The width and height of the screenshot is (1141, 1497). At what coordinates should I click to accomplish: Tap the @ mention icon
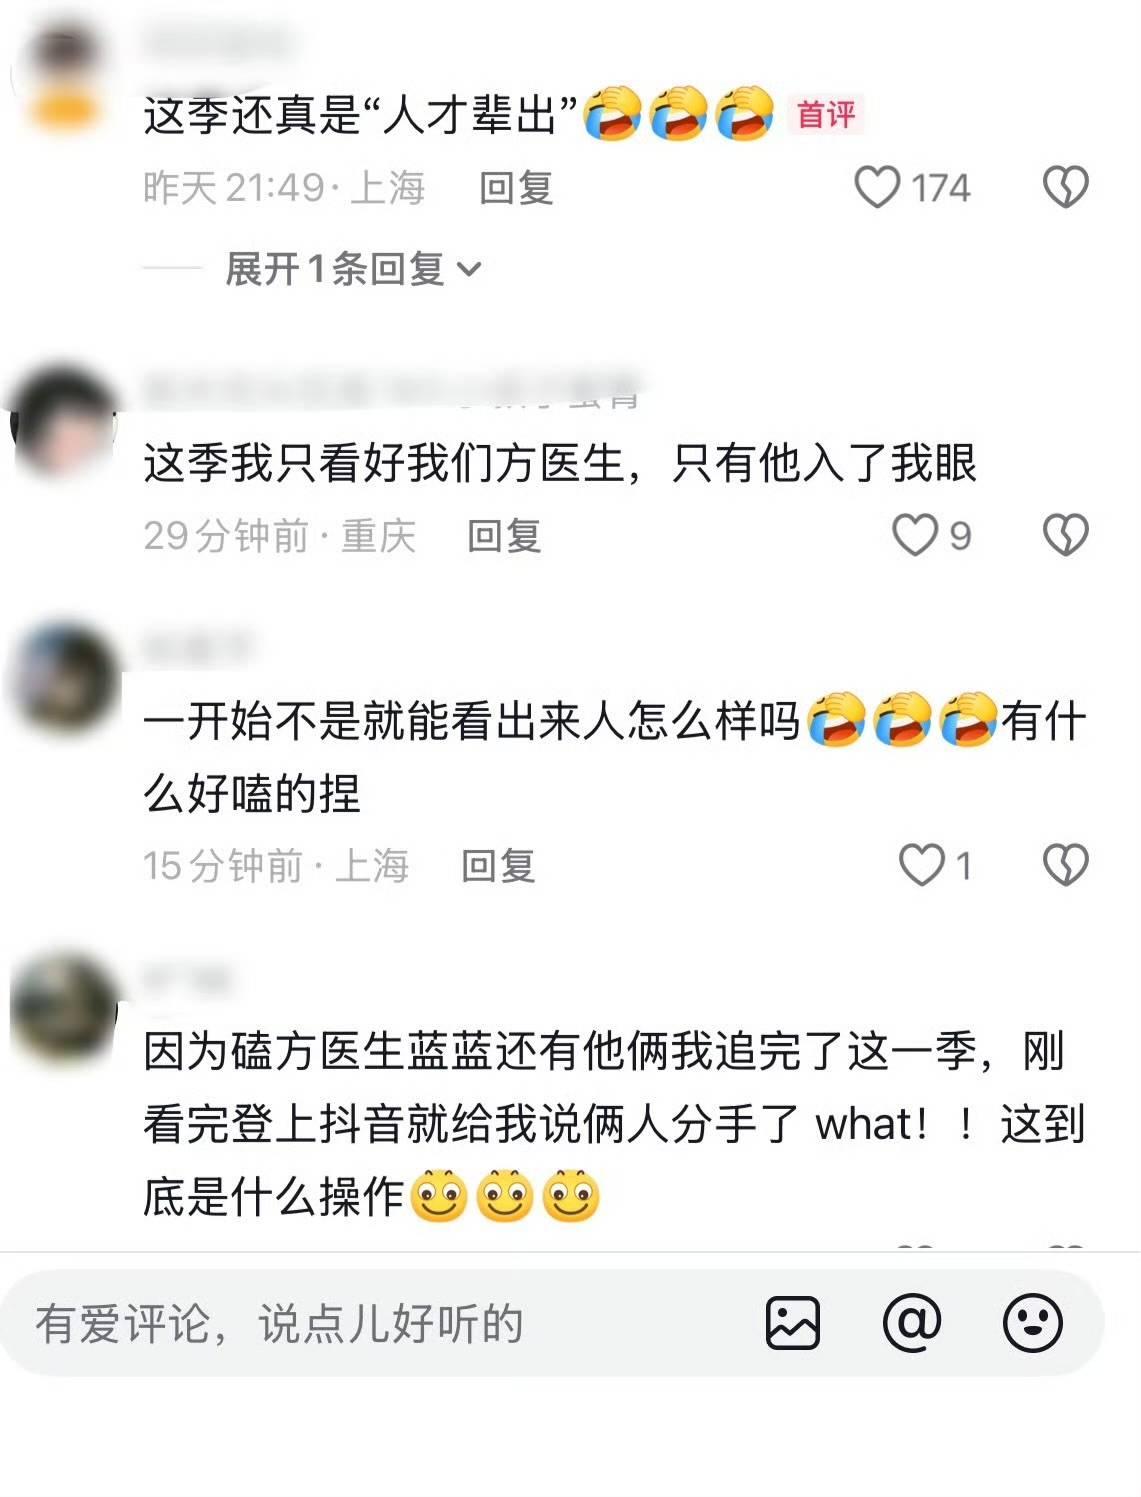point(912,1323)
